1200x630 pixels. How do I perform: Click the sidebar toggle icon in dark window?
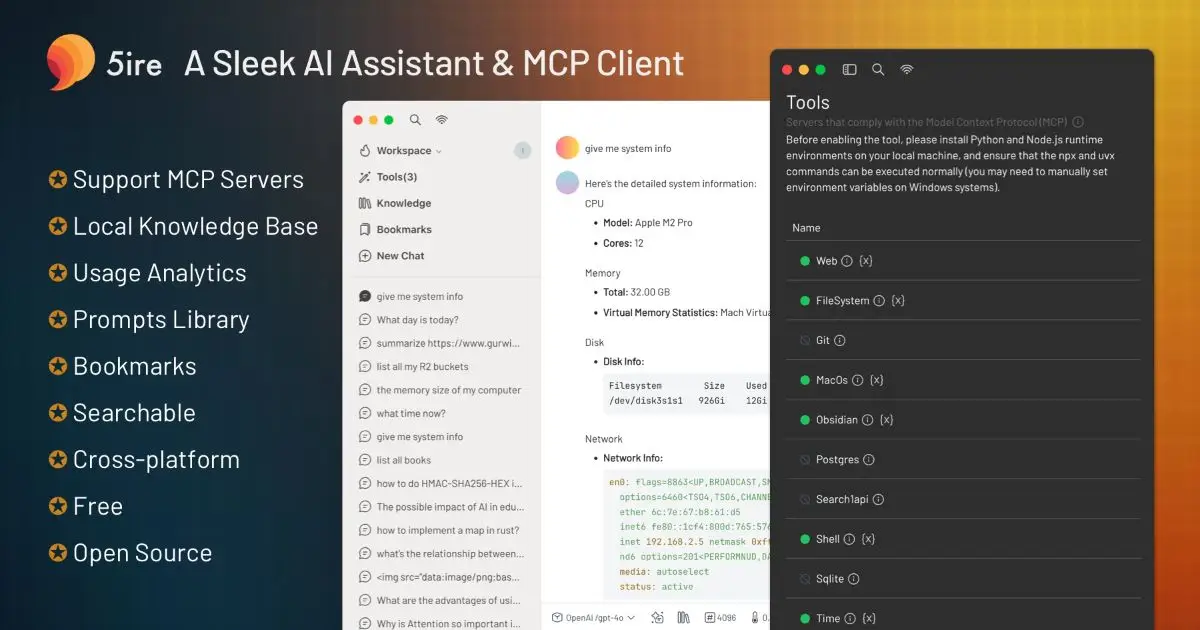[x=849, y=70]
